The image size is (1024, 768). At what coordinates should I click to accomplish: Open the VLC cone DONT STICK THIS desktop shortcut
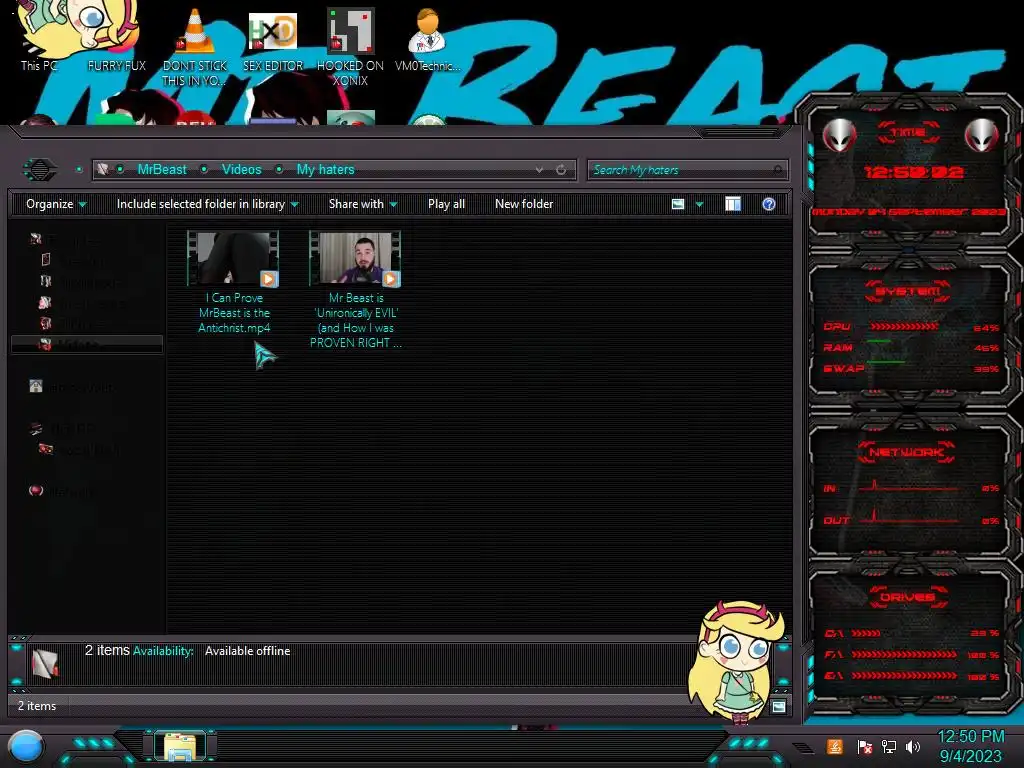(195, 47)
